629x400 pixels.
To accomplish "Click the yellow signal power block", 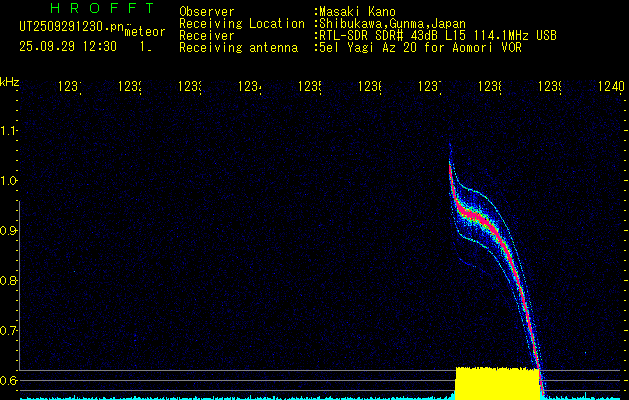I will (x=497, y=383).
